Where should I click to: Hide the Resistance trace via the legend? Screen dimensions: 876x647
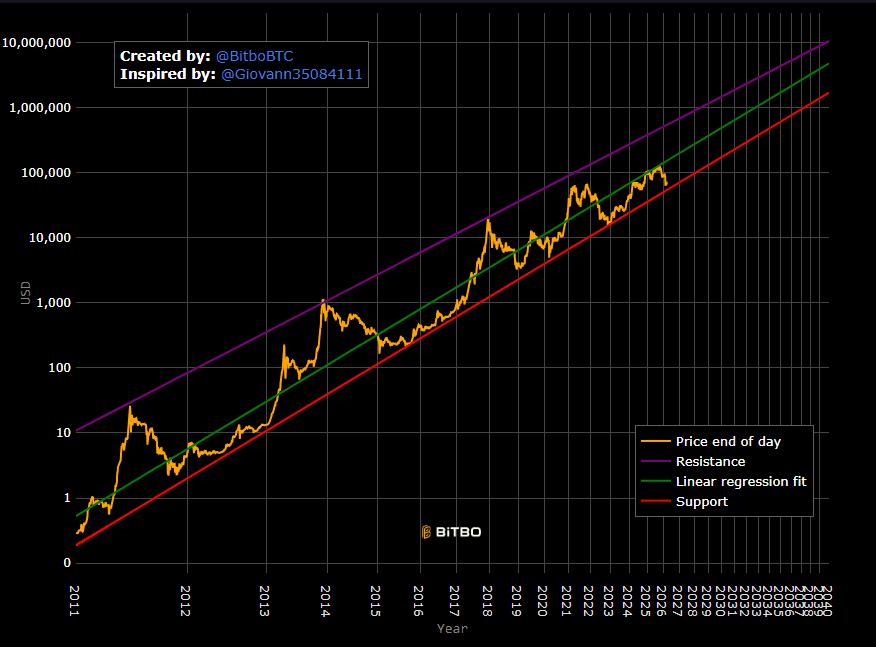click(710, 461)
